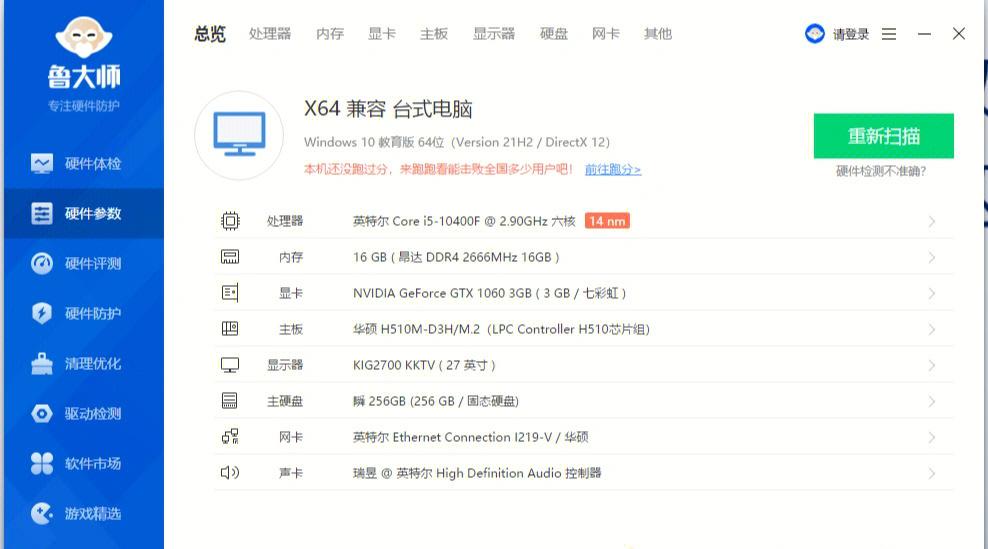Switch to the 硬盘 tab
The height and width of the screenshot is (549, 988).
tap(554, 34)
